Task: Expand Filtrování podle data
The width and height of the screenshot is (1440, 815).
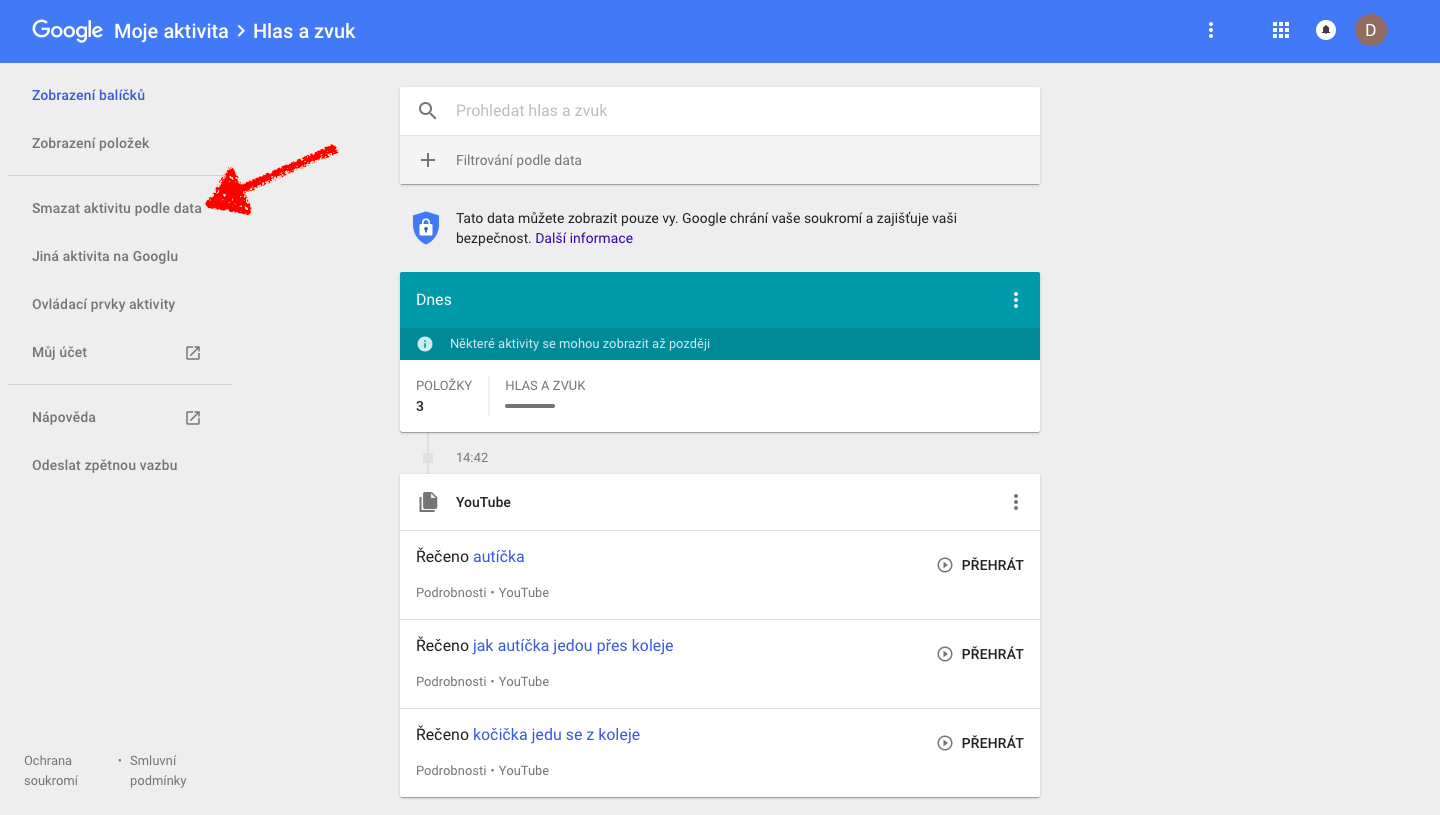Action: 519,160
